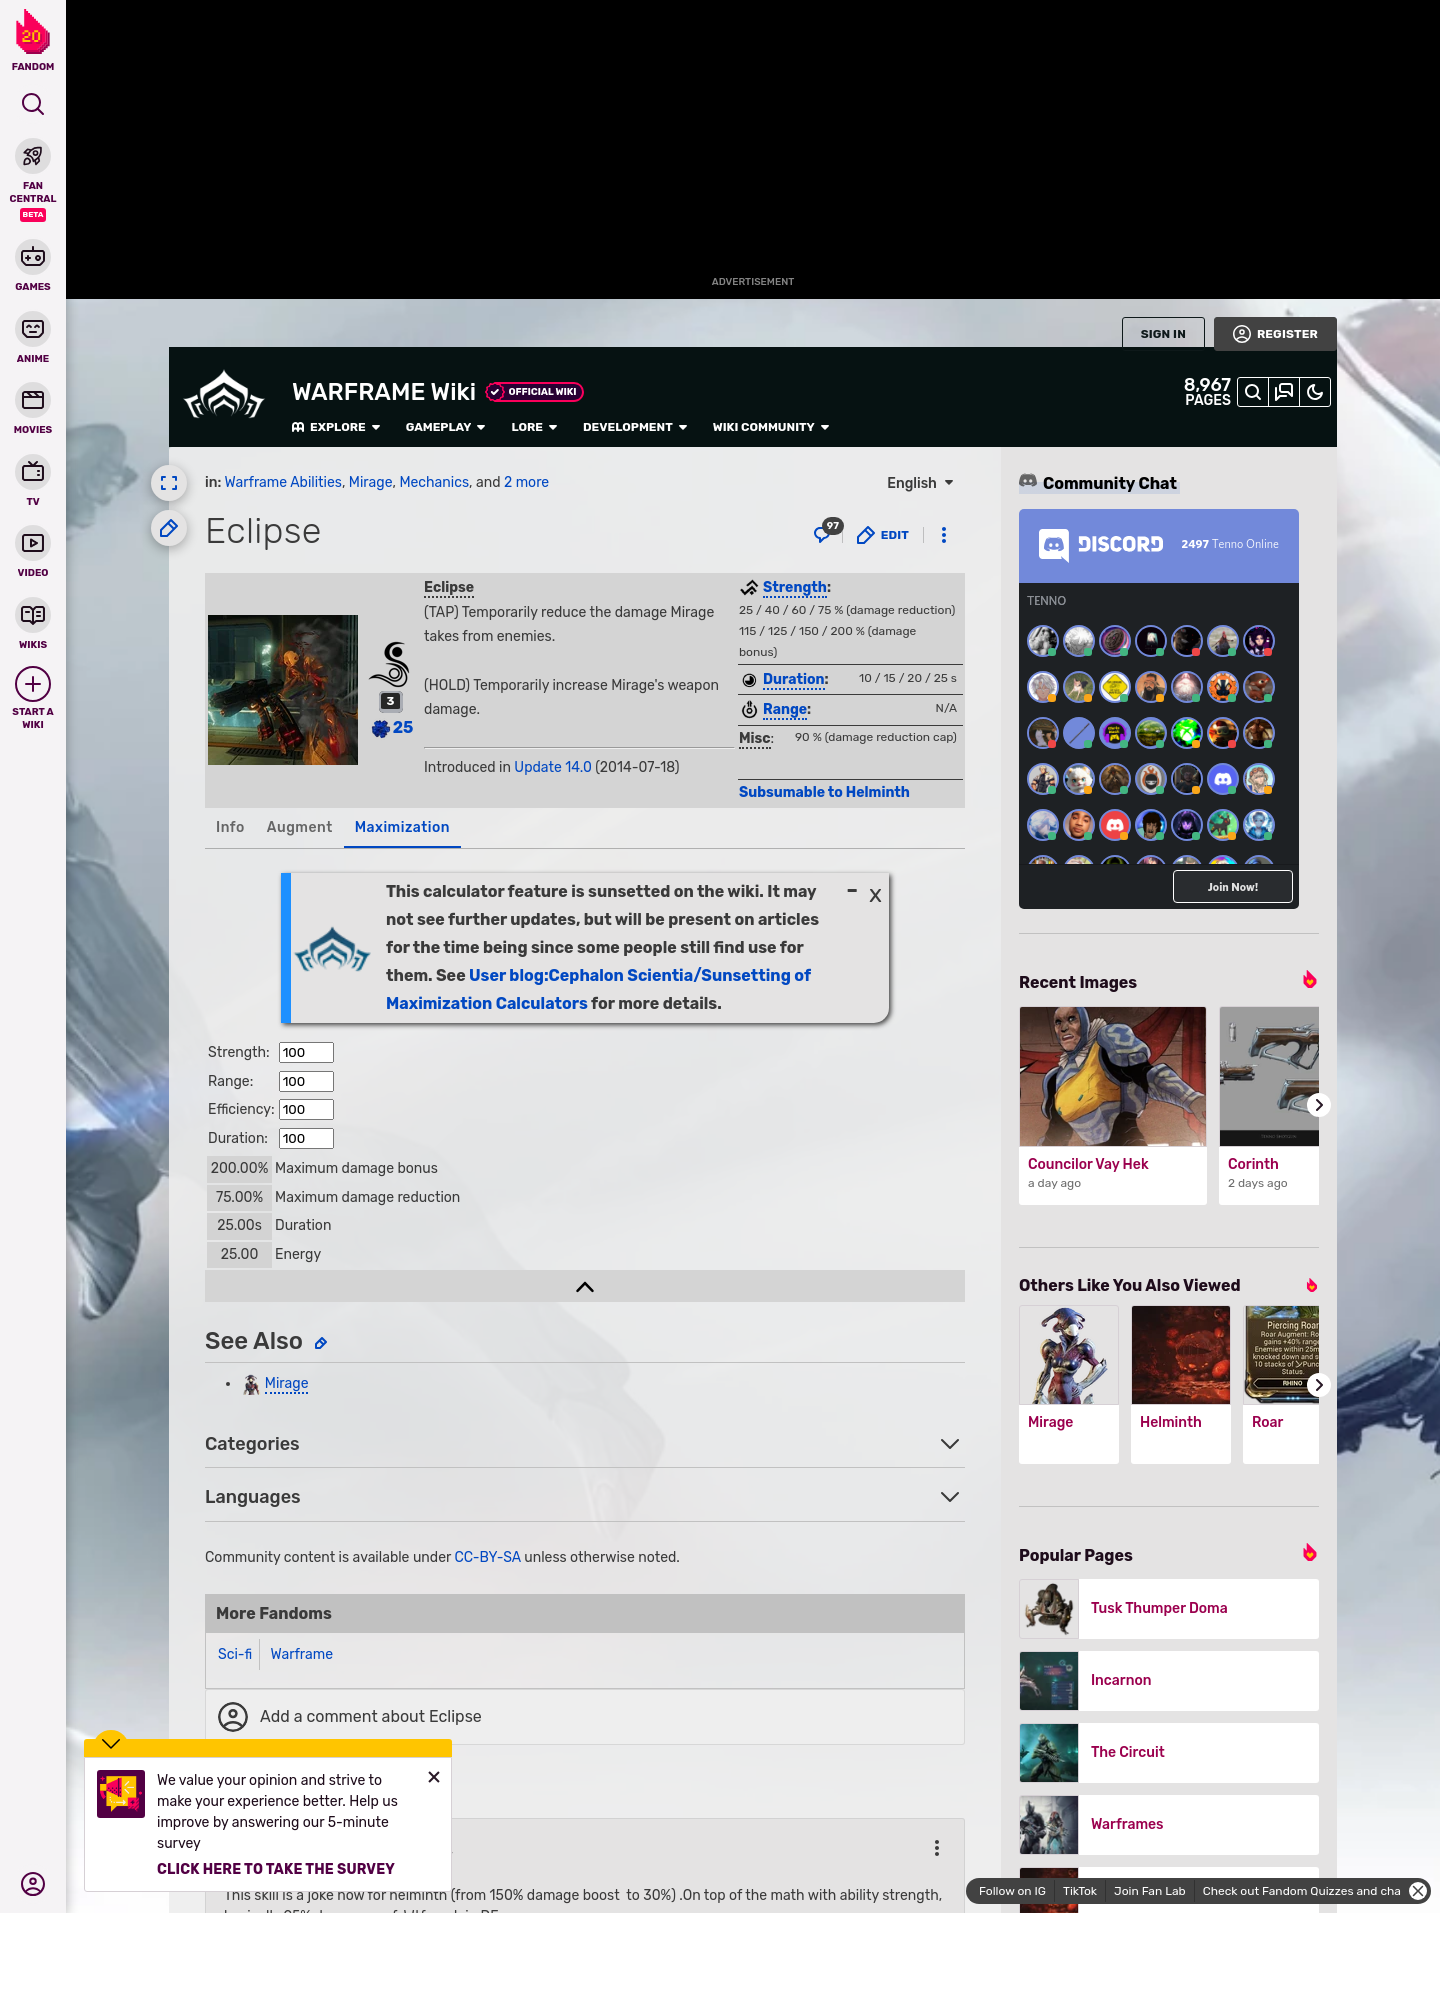Open the Mirage See Also link
This screenshot has height=2000, width=1440.
pos(286,1383)
